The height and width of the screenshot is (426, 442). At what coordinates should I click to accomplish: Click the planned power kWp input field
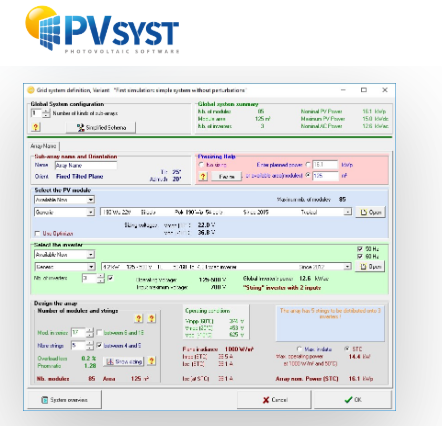(x=325, y=165)
